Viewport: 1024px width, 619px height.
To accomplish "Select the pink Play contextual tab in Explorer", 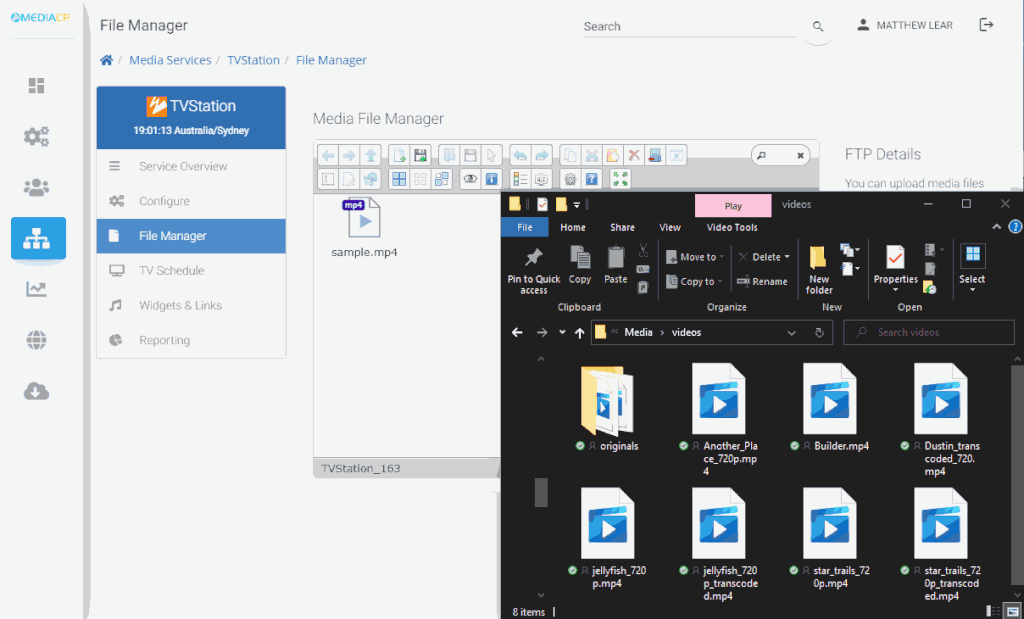I will point(733,206).
